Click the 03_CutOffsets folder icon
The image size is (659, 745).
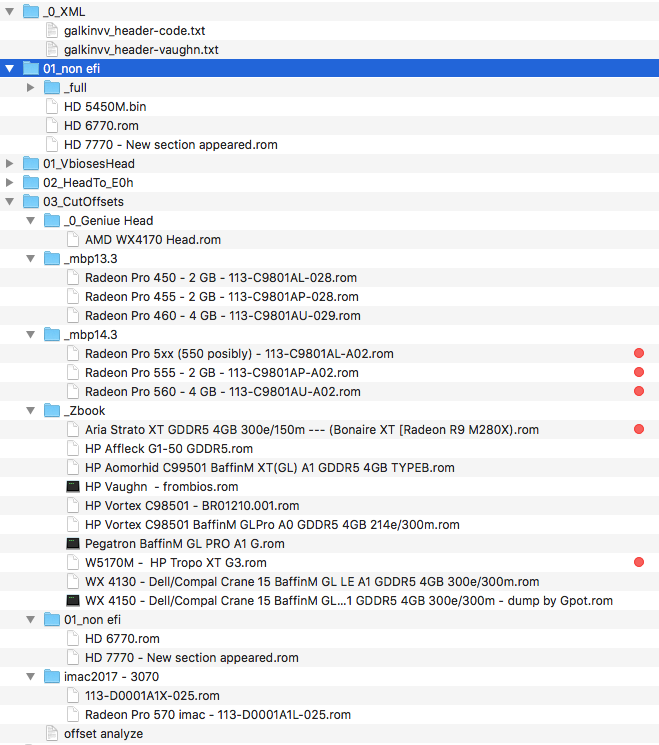tap(31, 201)
